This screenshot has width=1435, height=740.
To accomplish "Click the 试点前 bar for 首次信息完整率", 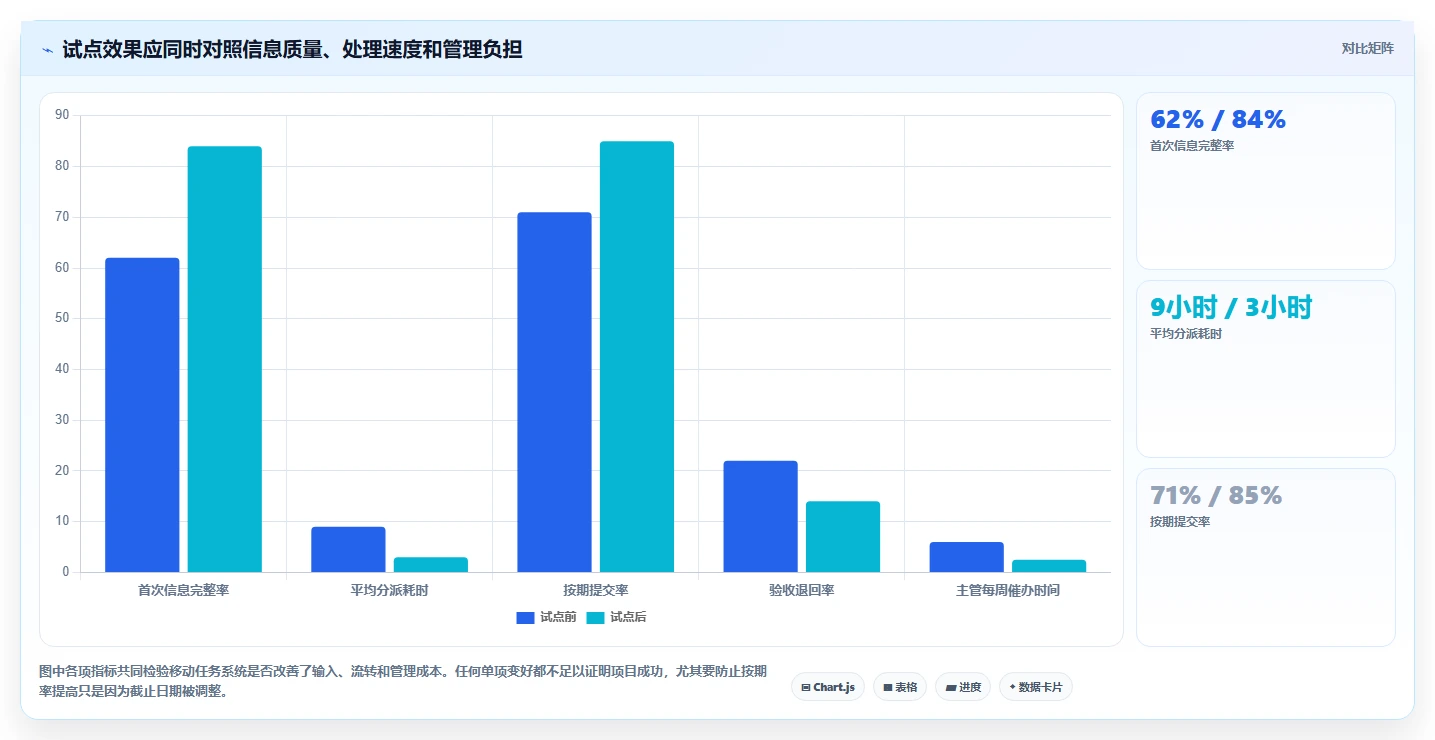I will tap(142, 415).
